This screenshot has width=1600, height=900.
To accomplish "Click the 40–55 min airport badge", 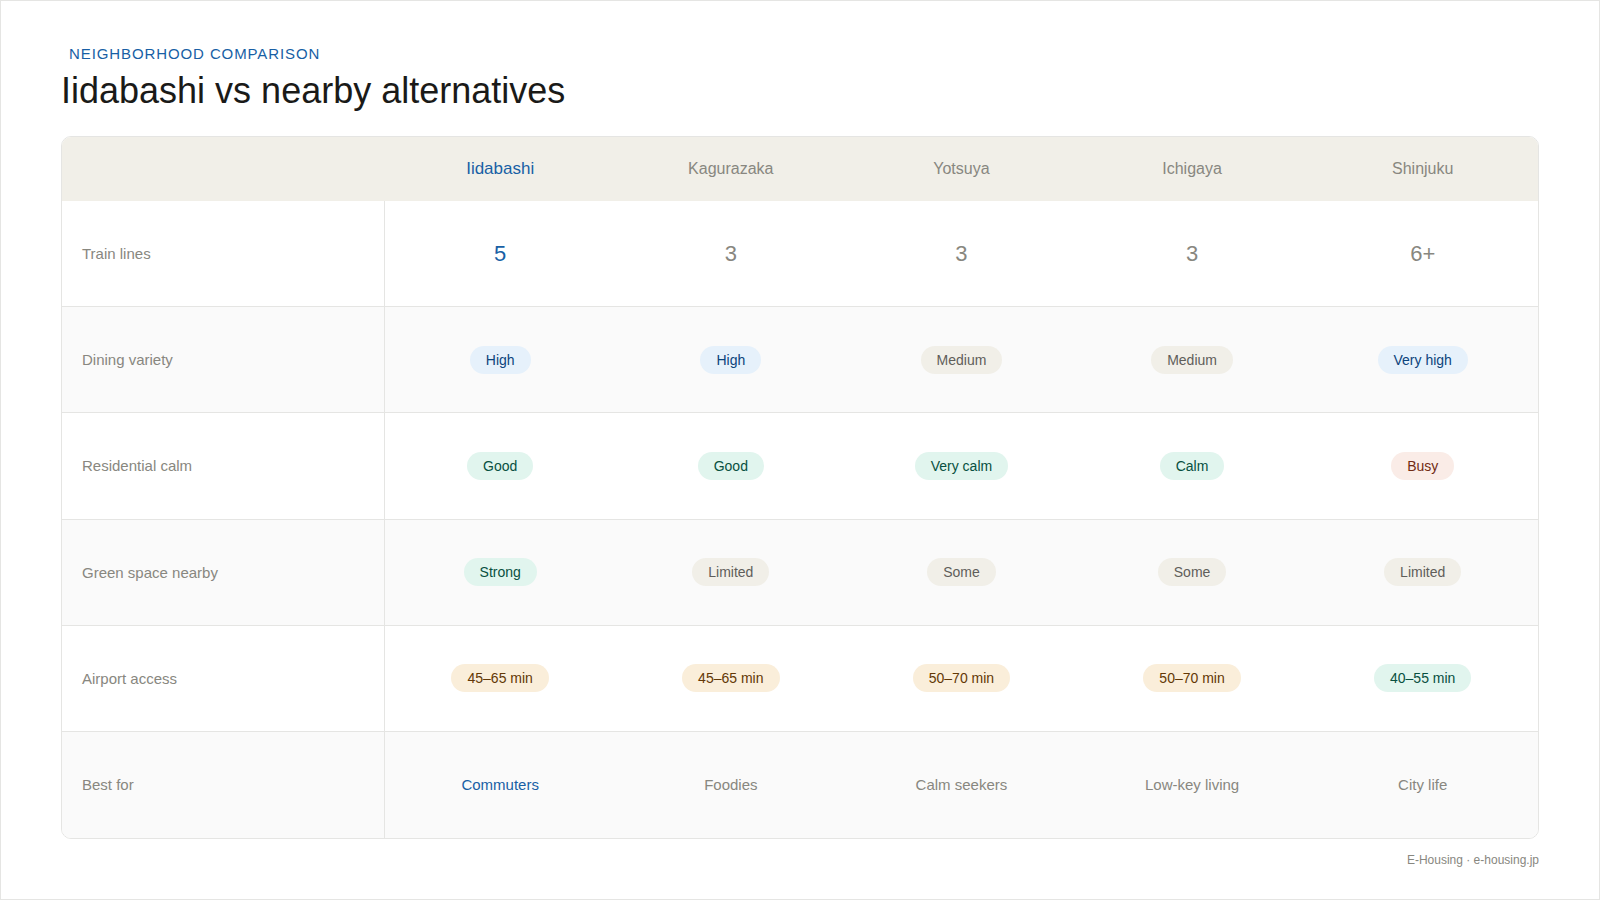I will [1422, 678].
